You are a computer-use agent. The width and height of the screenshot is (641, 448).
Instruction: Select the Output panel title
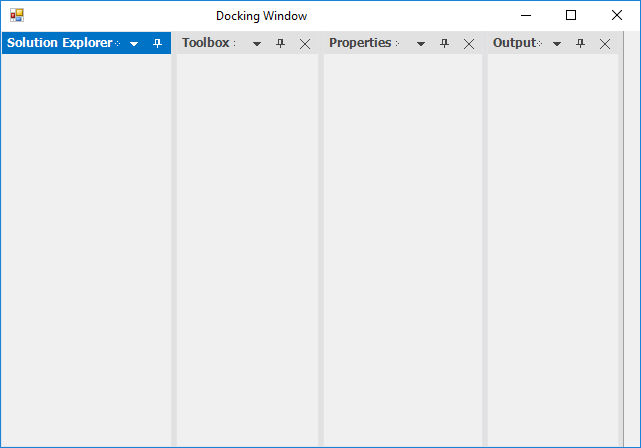(x=515, y=43)
